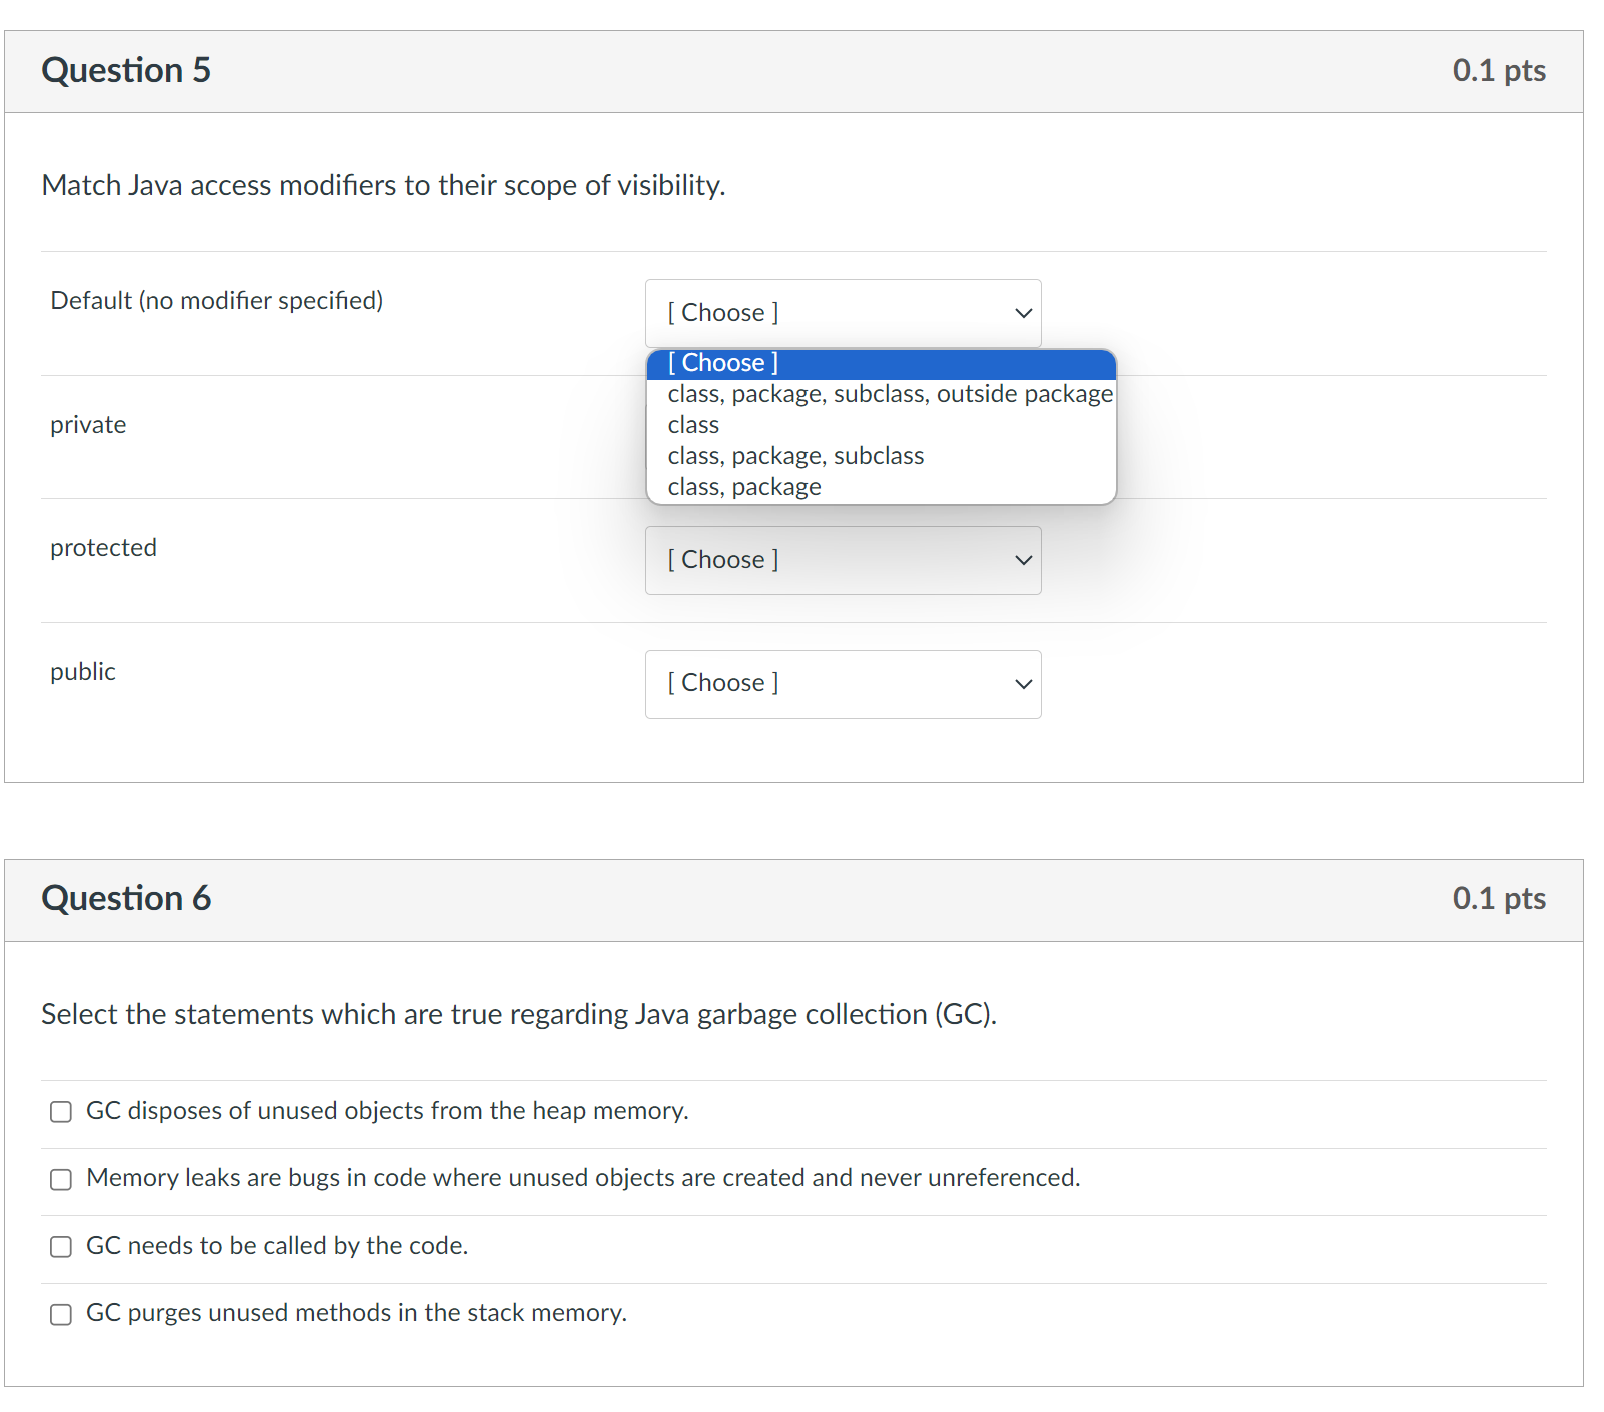The height and width of the screenshot is (1412, 1604).
Task: Check 'GC needs to be called' box
Action: click(61, 1246)
